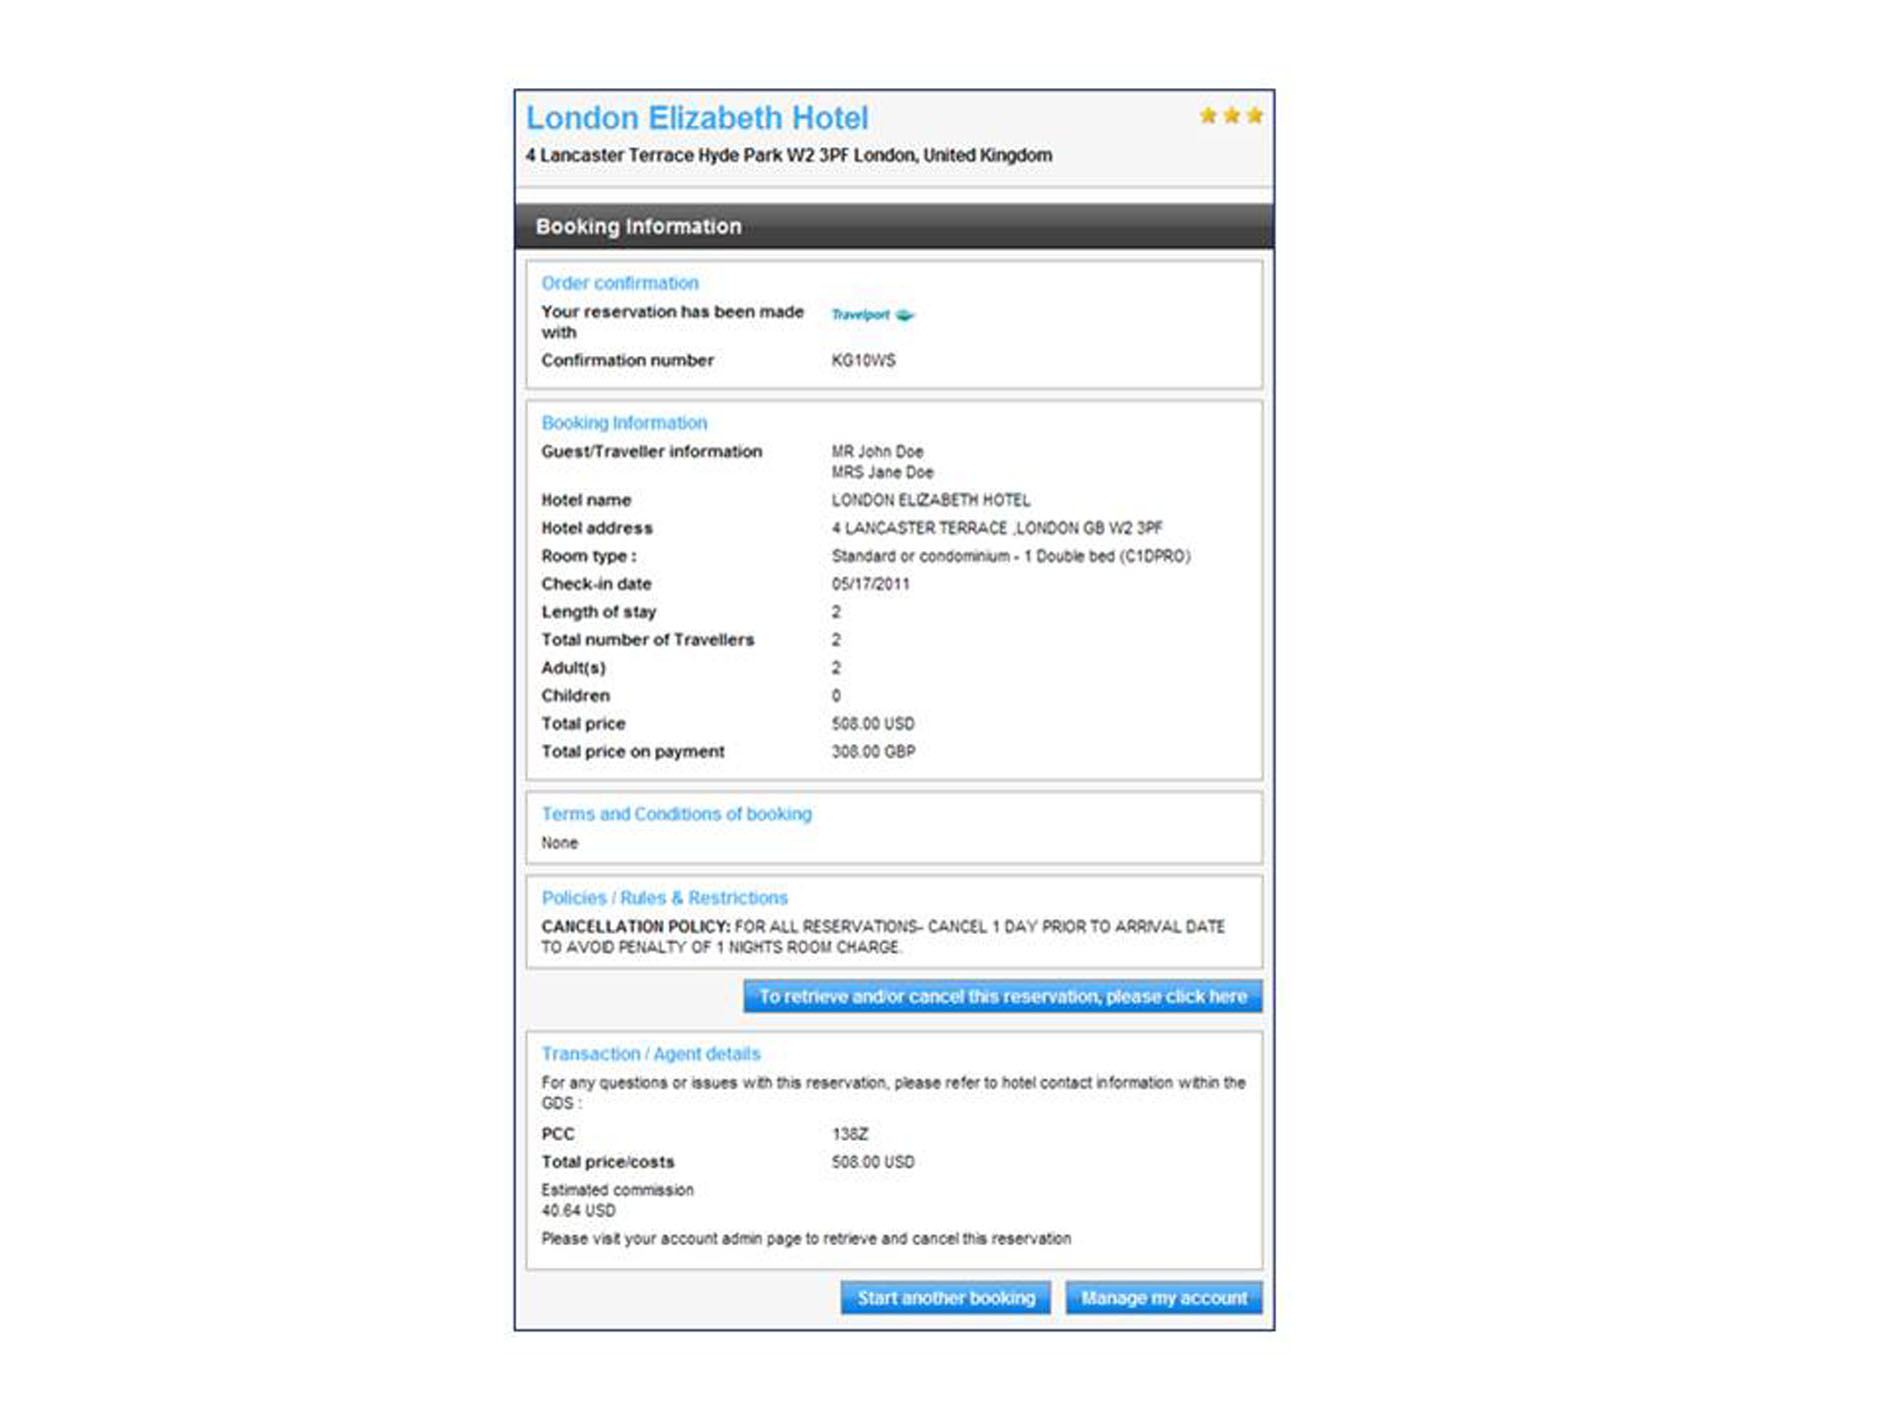
Task: Click the retrieve and/or cancel reservation button
Action: click(x=1002, y=997)
